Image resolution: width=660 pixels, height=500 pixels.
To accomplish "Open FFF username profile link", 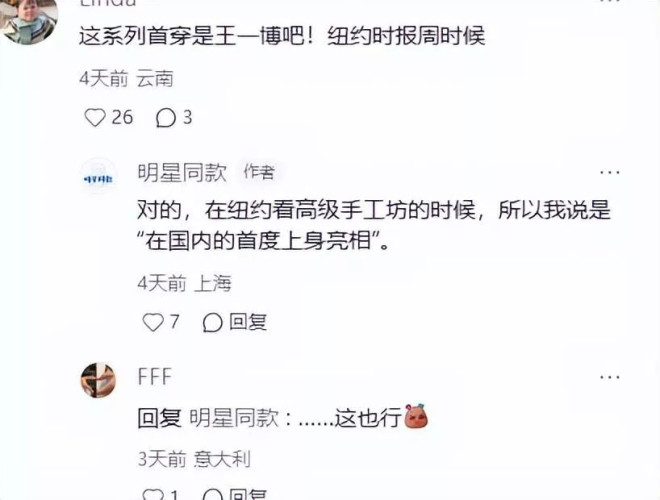I will tap(154, 377).
